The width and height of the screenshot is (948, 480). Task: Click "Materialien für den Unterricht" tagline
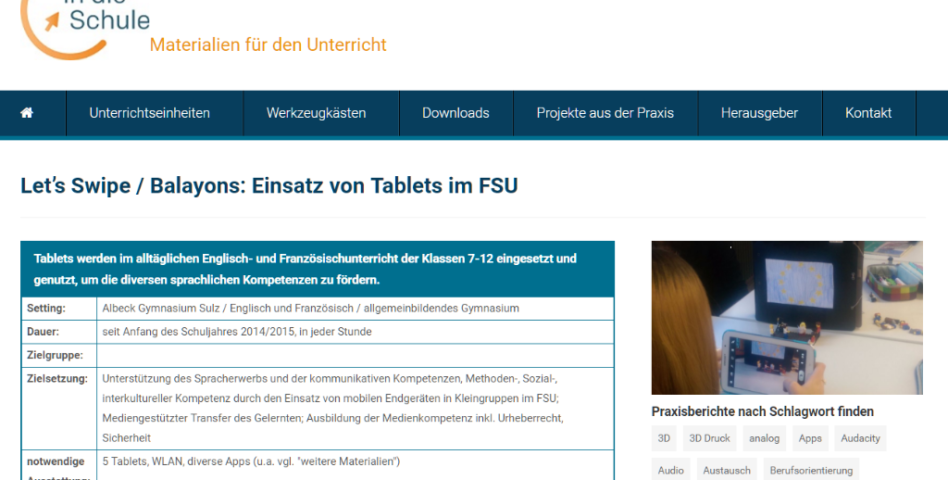(x=268, y=45)
